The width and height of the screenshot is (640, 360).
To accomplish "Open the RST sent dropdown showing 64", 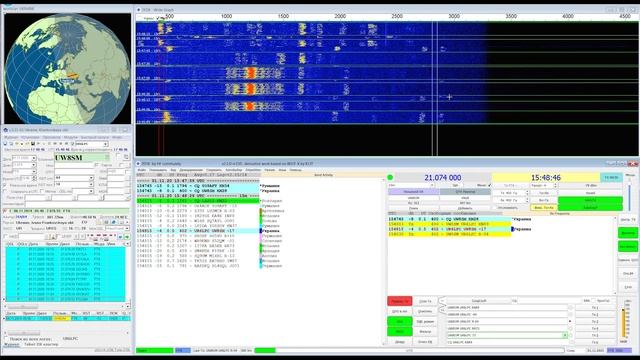I will (x=91, y=178).
